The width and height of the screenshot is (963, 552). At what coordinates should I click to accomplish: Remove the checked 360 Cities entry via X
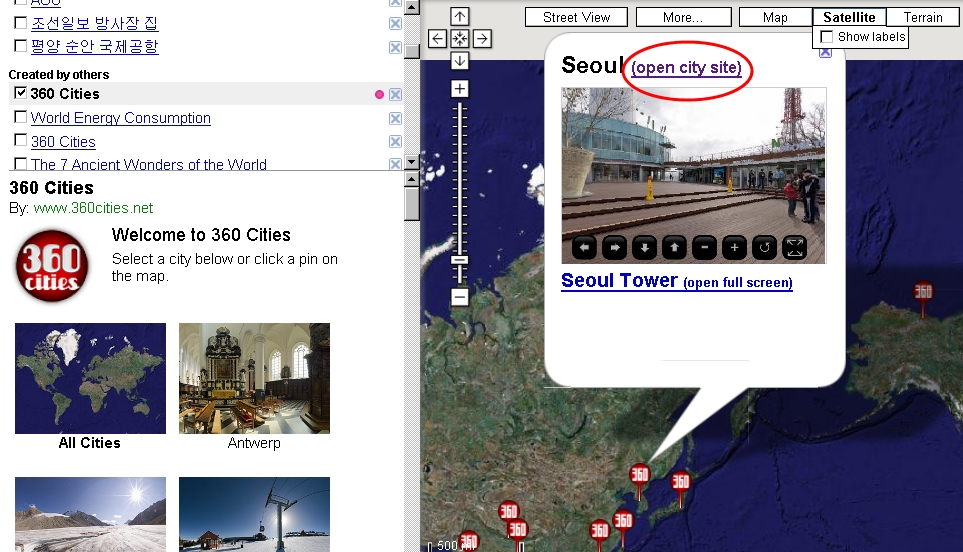[396, 95]
